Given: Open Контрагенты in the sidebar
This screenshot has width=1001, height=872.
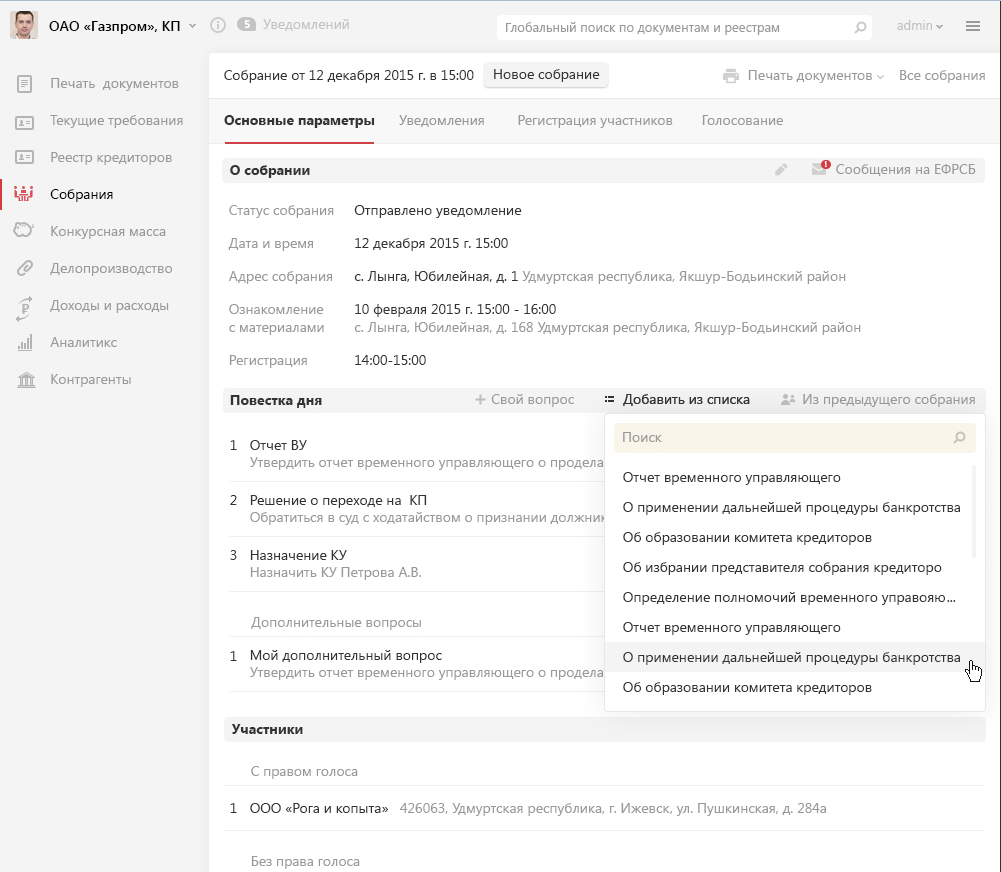Looking at the screenshot, I should pyautogui.click(x=90, y=379).
